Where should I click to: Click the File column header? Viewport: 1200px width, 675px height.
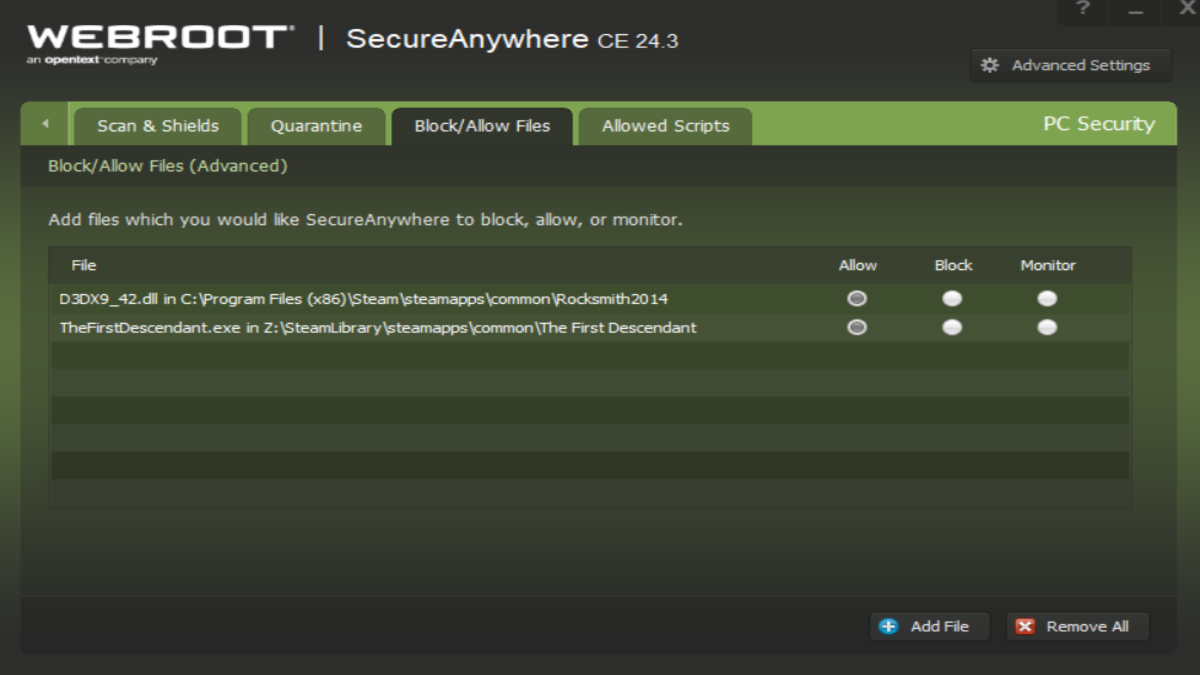pos(84,265)
